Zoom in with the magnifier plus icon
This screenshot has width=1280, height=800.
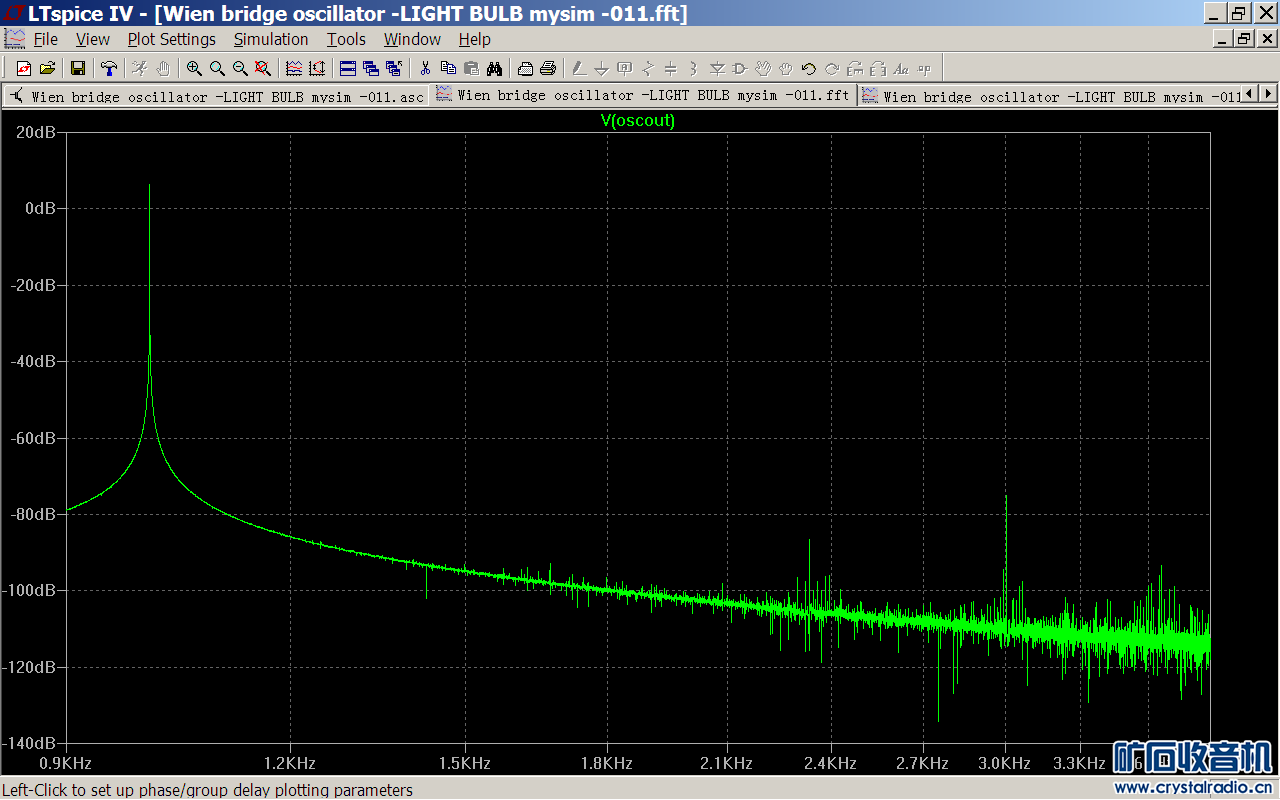click(194, 68)
